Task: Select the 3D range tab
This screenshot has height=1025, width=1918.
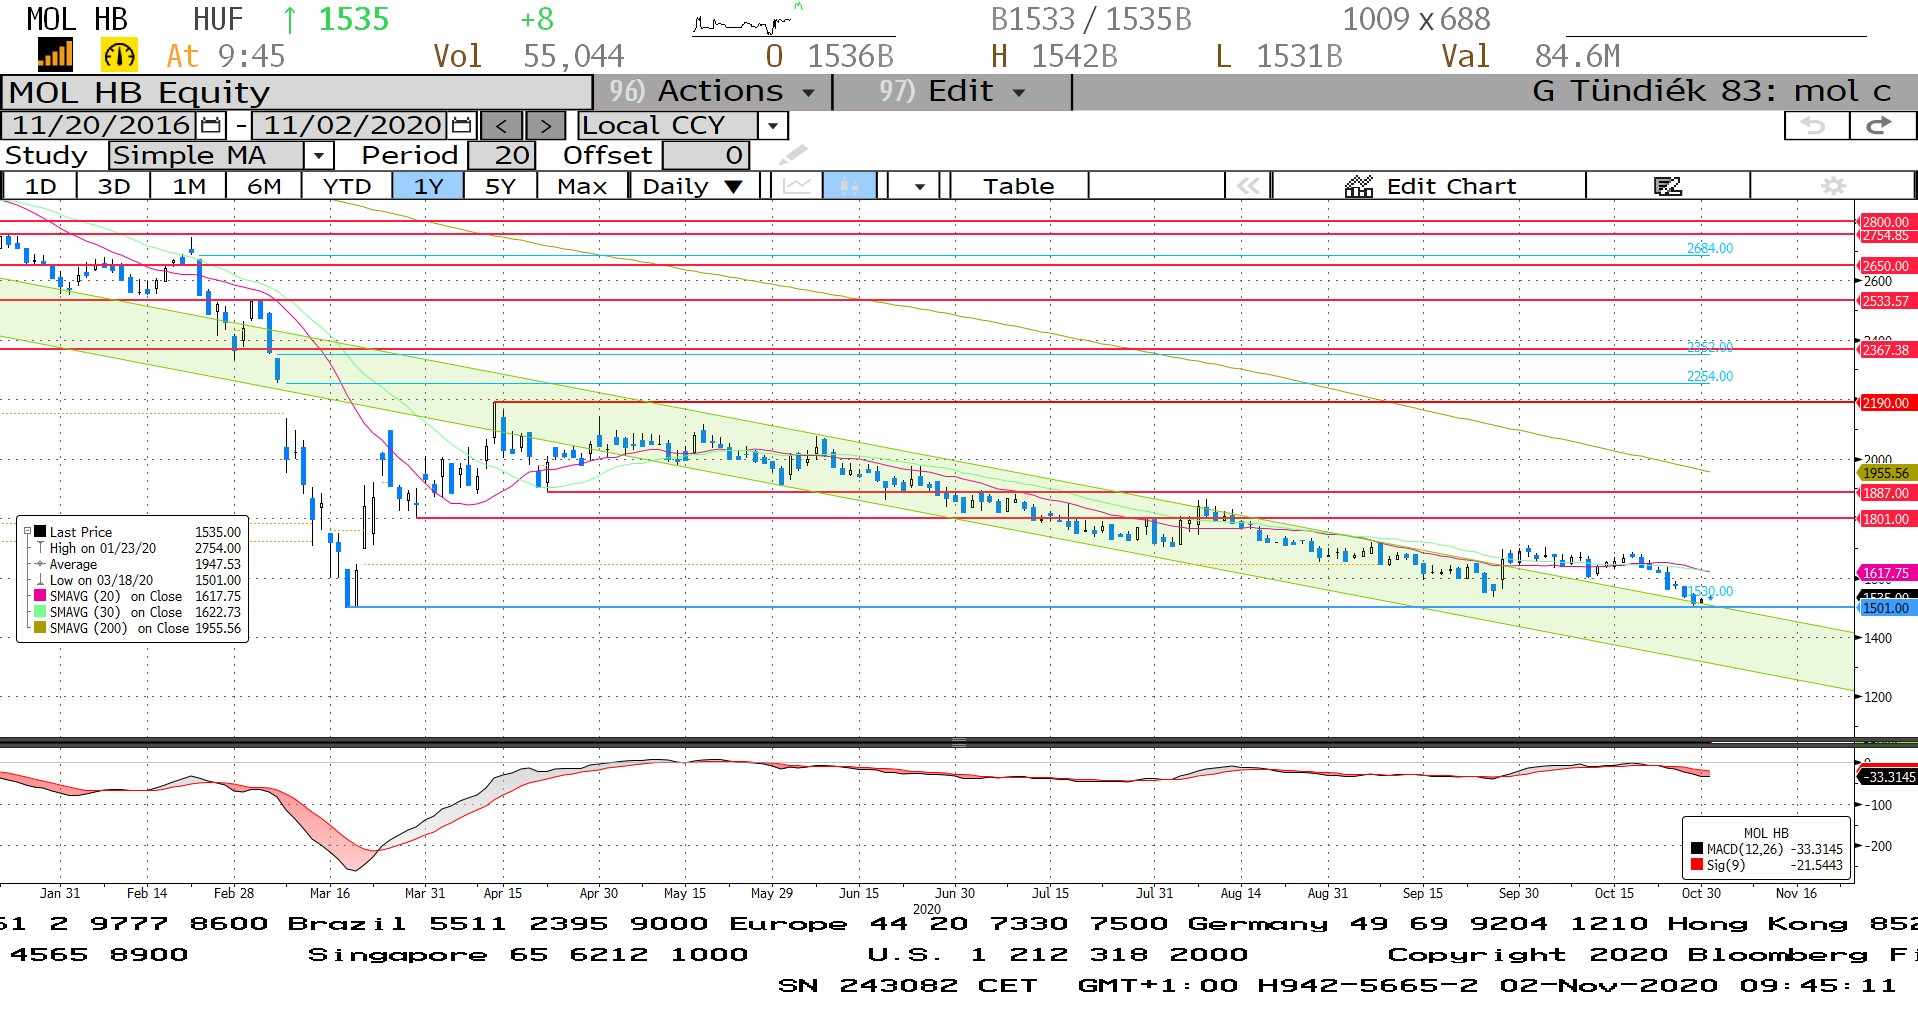Action: click(114, 186)
